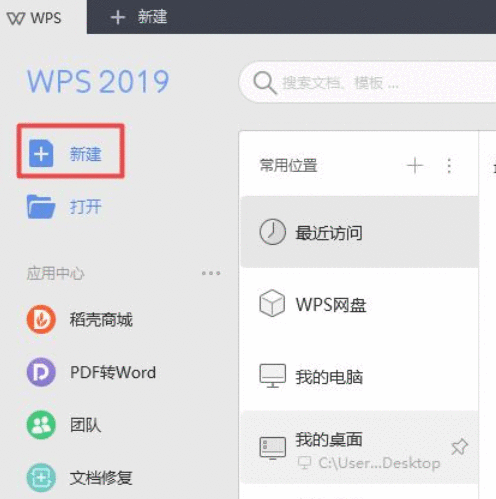The width and height of the screenshot is (496, 499).
Task: Click the 文档修复 label
Action: [x=101, y=478]
